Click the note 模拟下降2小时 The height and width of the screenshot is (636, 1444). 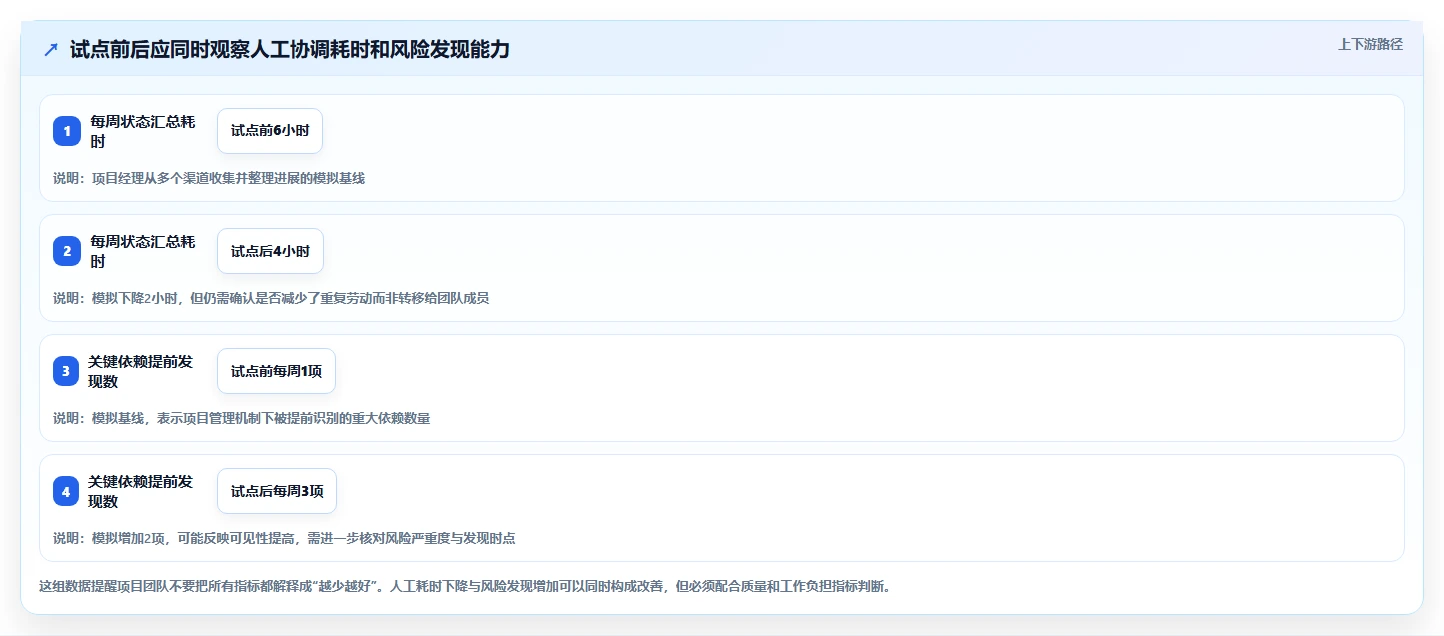tap(271, 298)
